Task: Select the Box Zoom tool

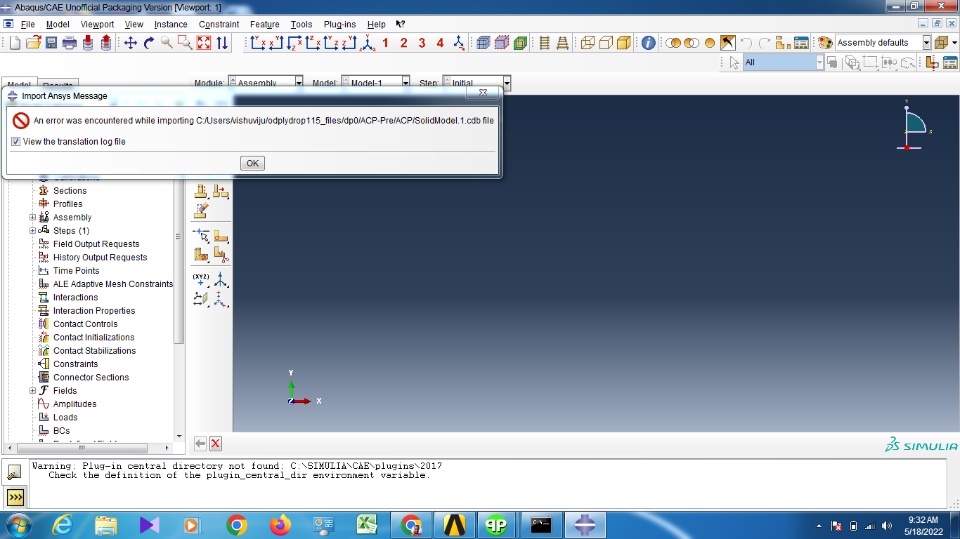Action: [x=185, y=43]
